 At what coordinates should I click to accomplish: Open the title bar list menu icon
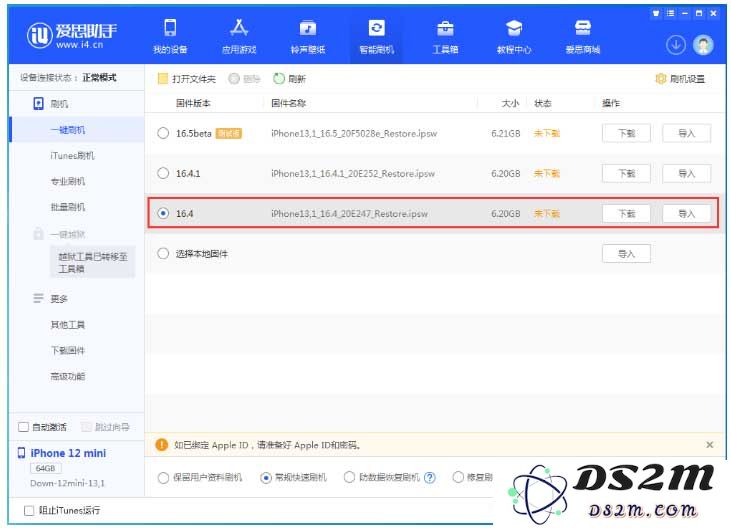pyautogui.click(x=670, y=14)
